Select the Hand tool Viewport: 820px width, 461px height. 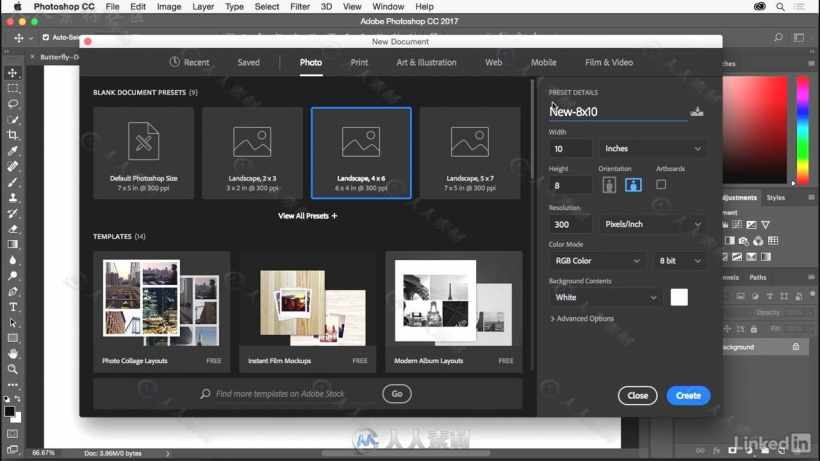pos(13,354)
